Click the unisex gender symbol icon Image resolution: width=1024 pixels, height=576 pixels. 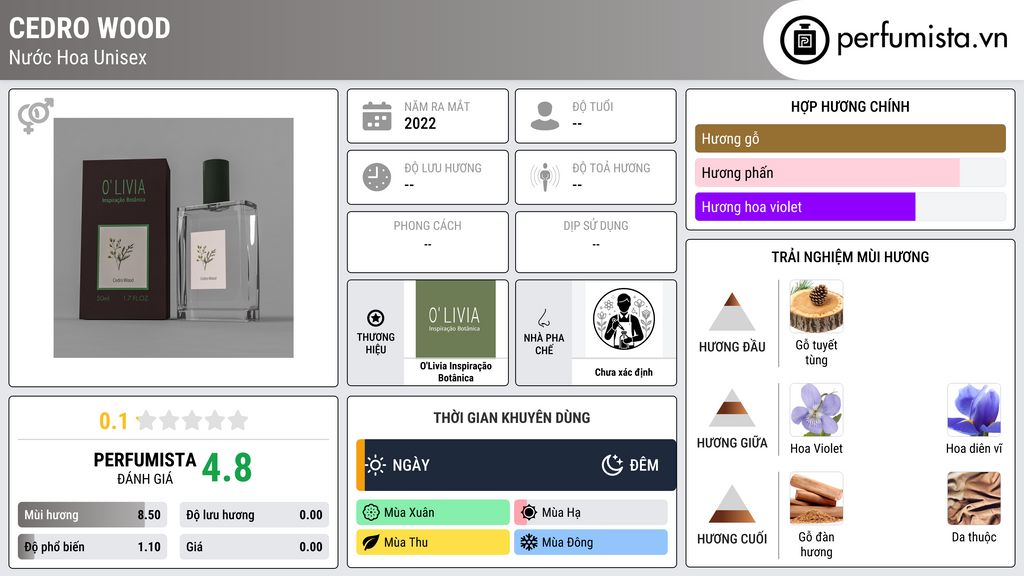tap(36, 116)
